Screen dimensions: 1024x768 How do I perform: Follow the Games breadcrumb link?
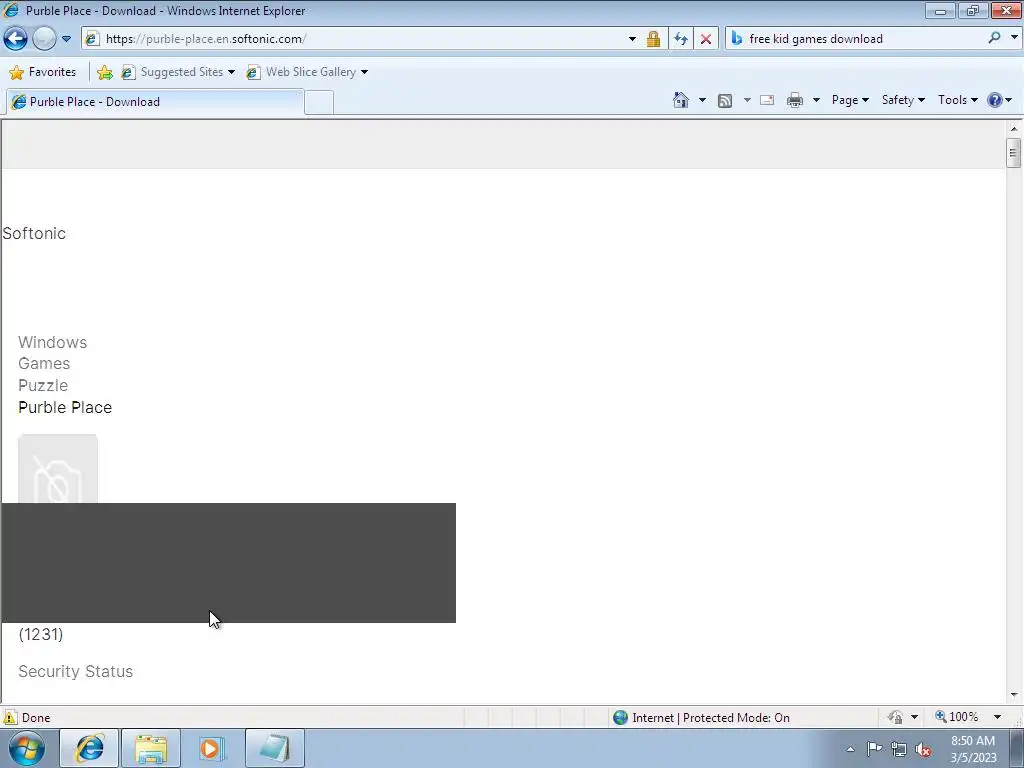(44, 363)
